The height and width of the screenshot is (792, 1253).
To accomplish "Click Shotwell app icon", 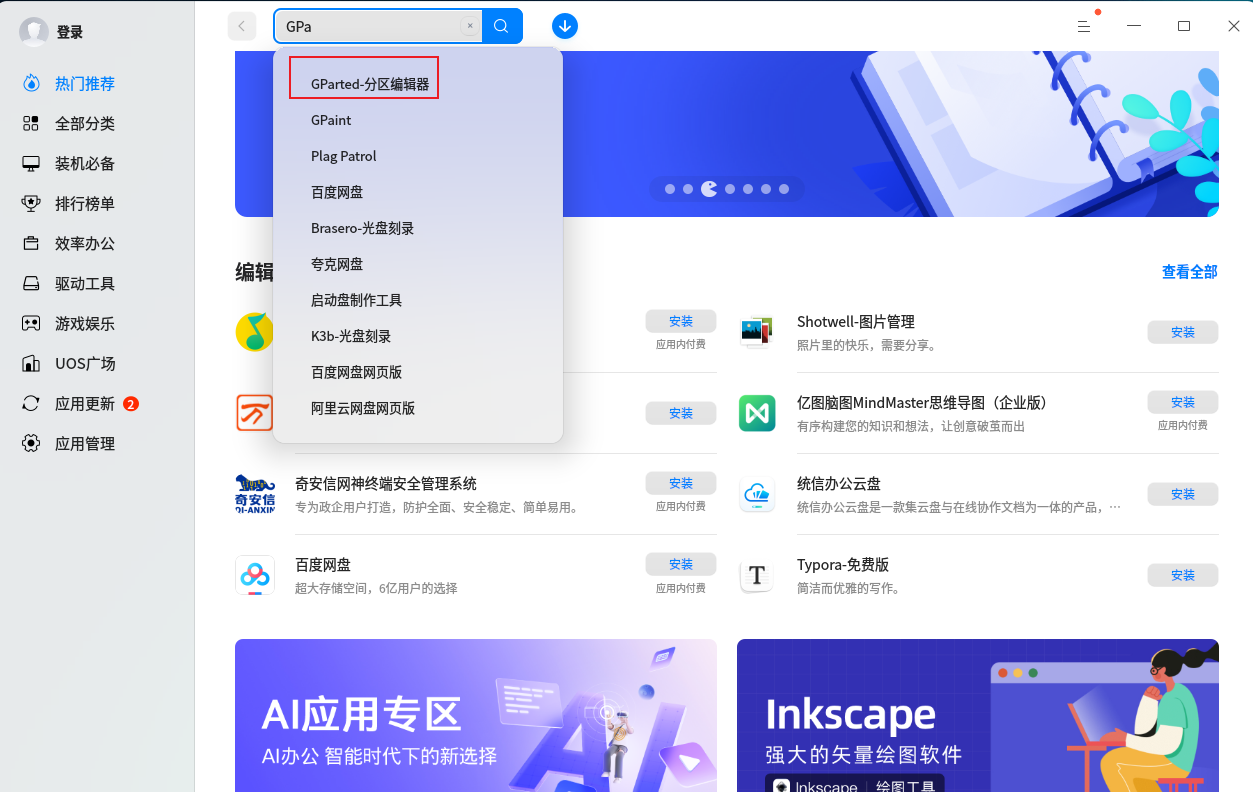I will (757, 332).
